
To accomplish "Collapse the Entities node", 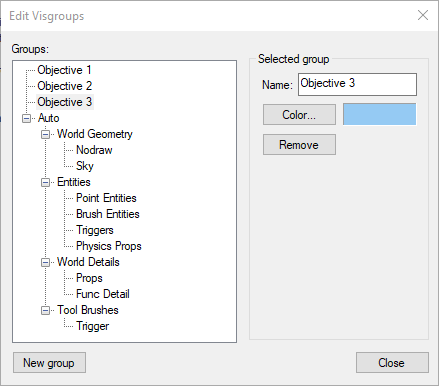I will pyautogui.click(x=45, y=182).
